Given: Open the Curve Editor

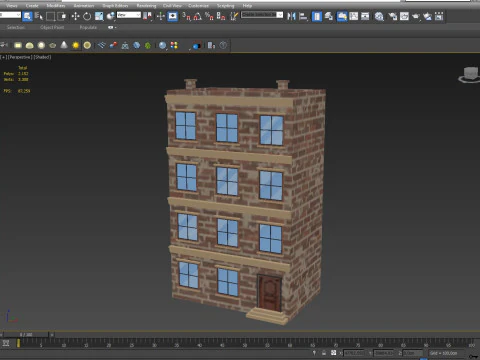Looking at the screenshot, I should [x=354, y=16].
